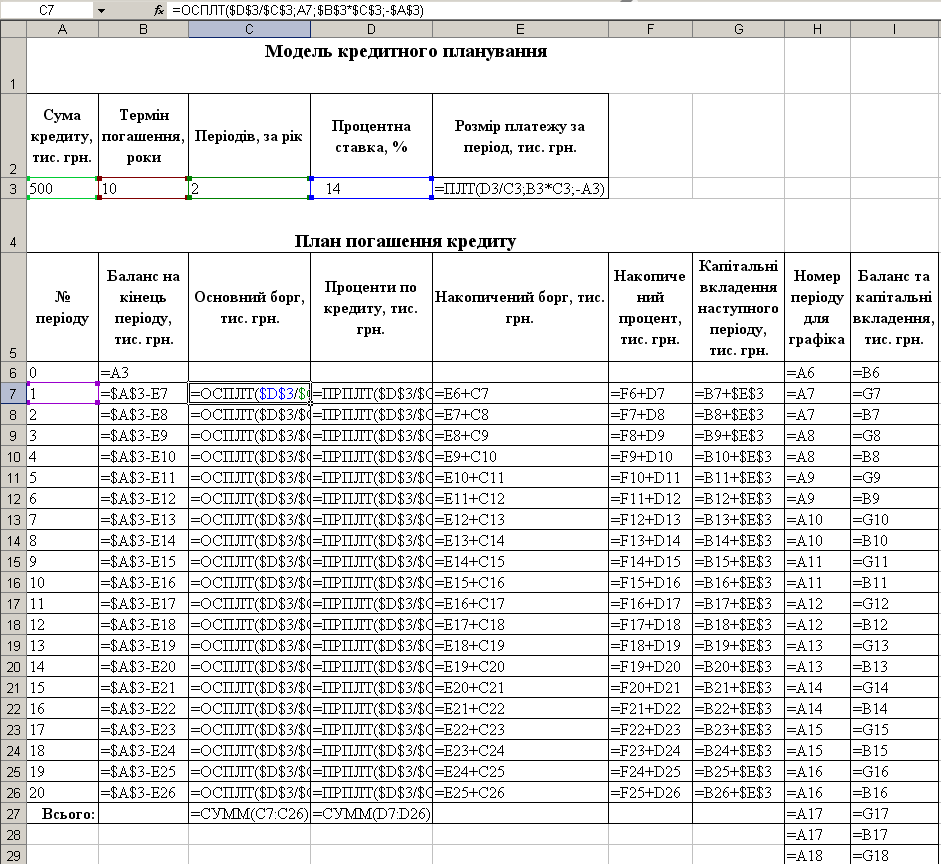Select column A header
The height and width of the screenshot is (864, 941).
(62, 29)
